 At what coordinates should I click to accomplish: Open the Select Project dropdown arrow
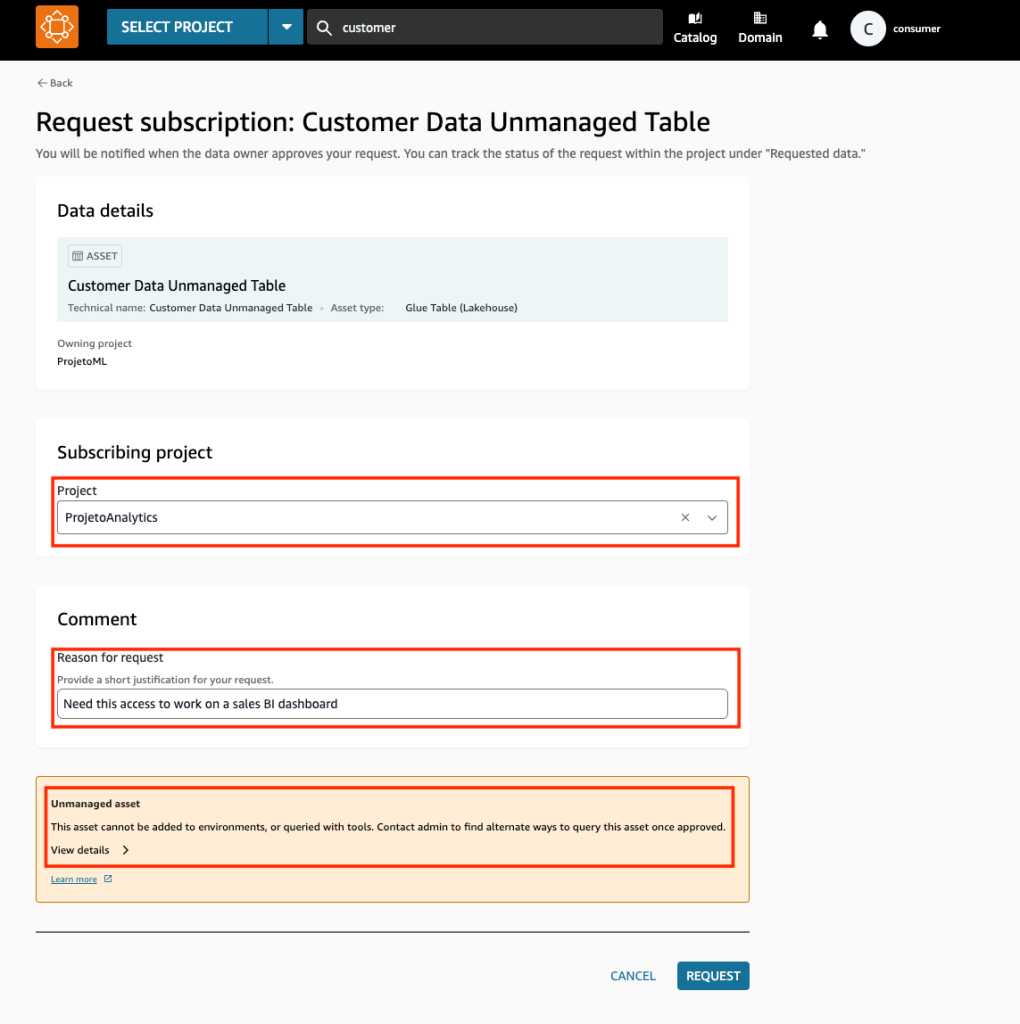click(x=286, y=27)
